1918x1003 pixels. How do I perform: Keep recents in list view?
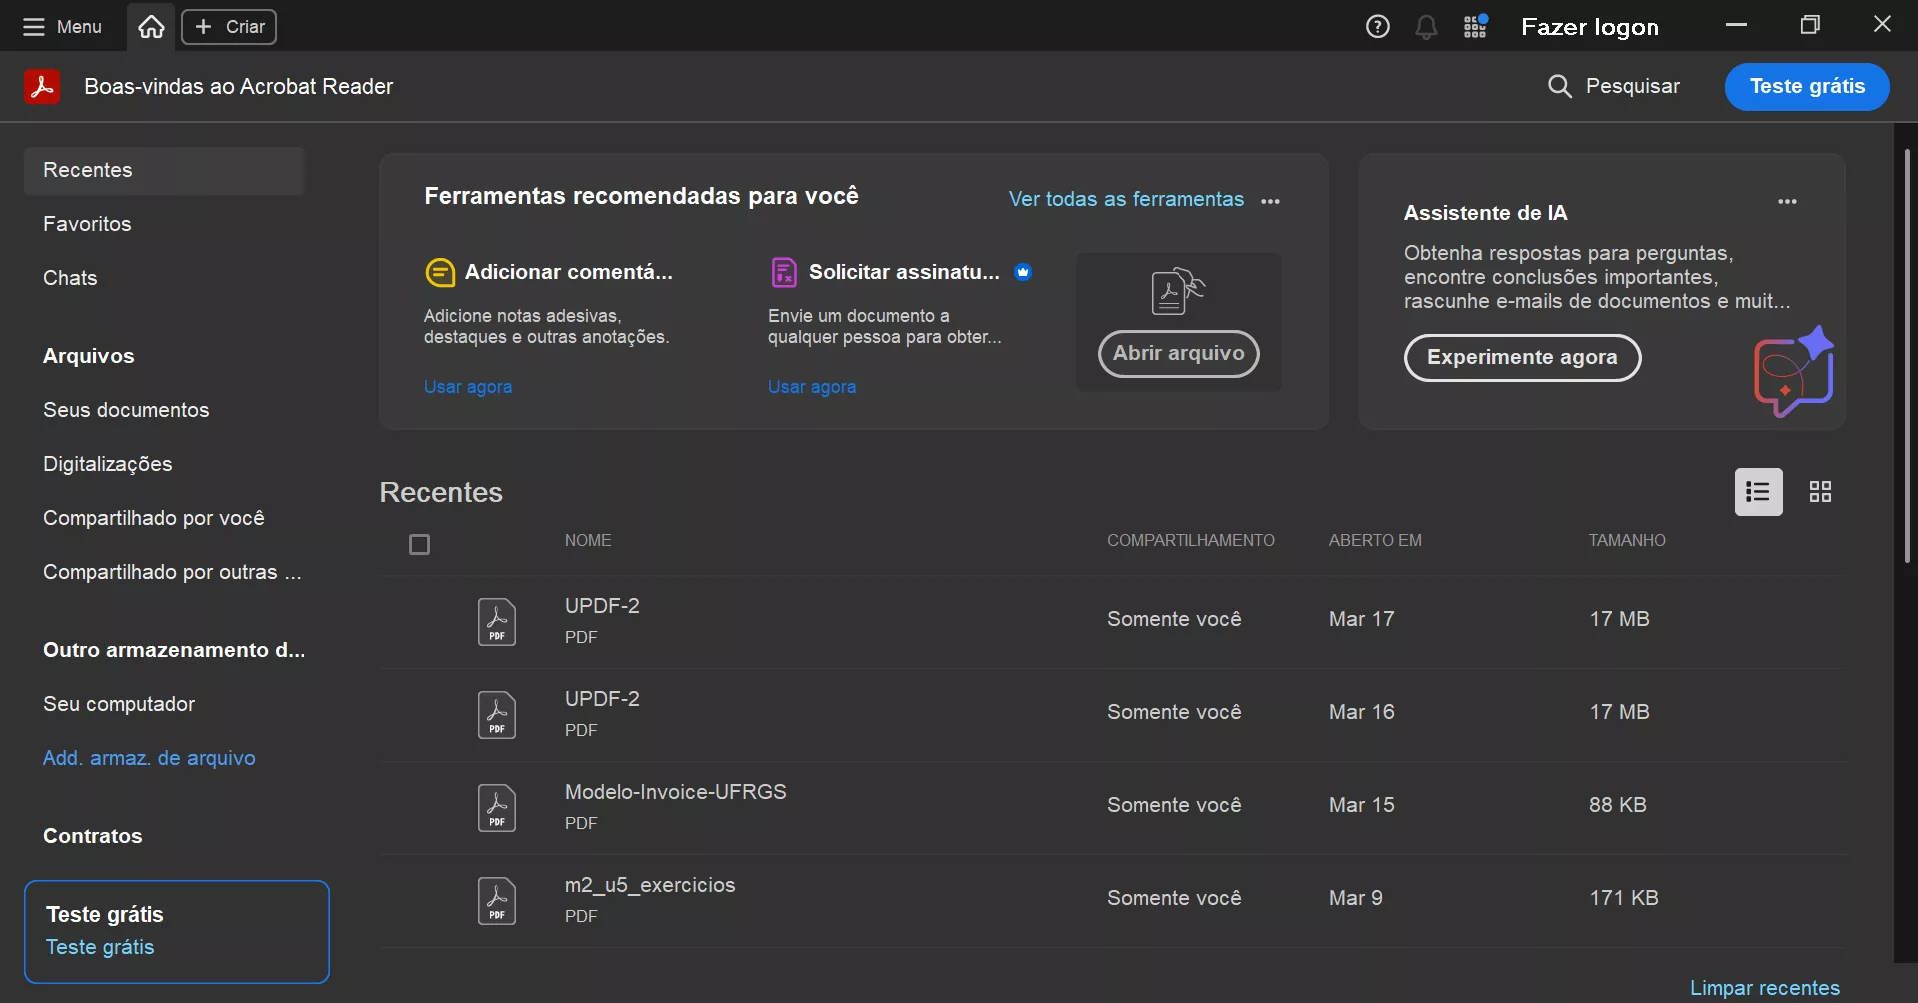(x=1758, y=491)
